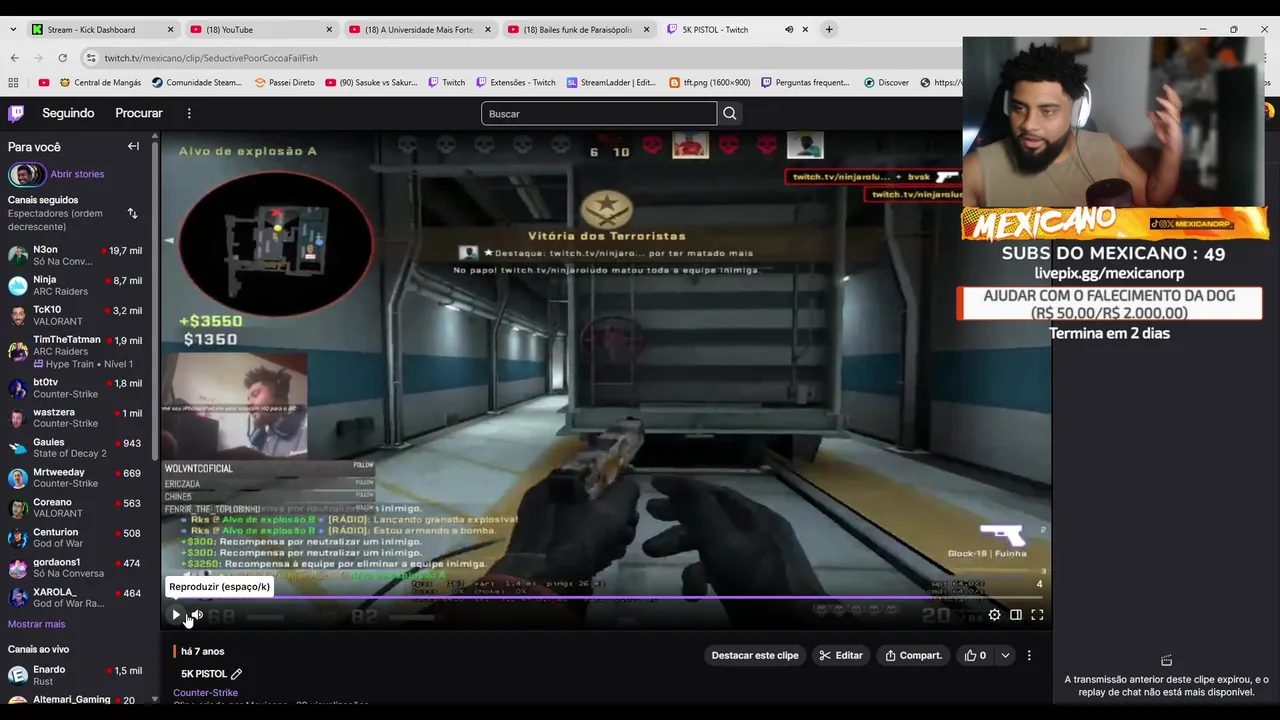
Task: Focus the Buscar search field
Action: pyautogui.click(x=598, y=114)
